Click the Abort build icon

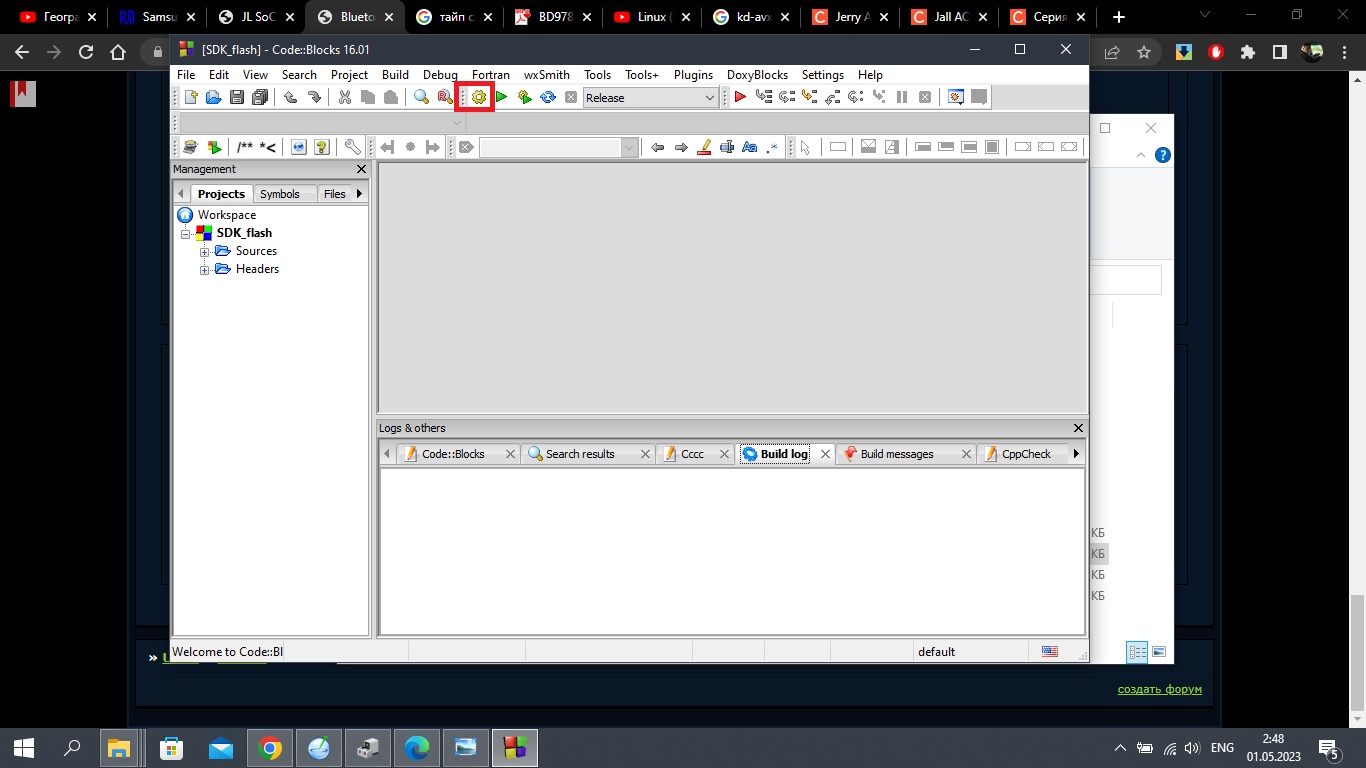[571, 97]
